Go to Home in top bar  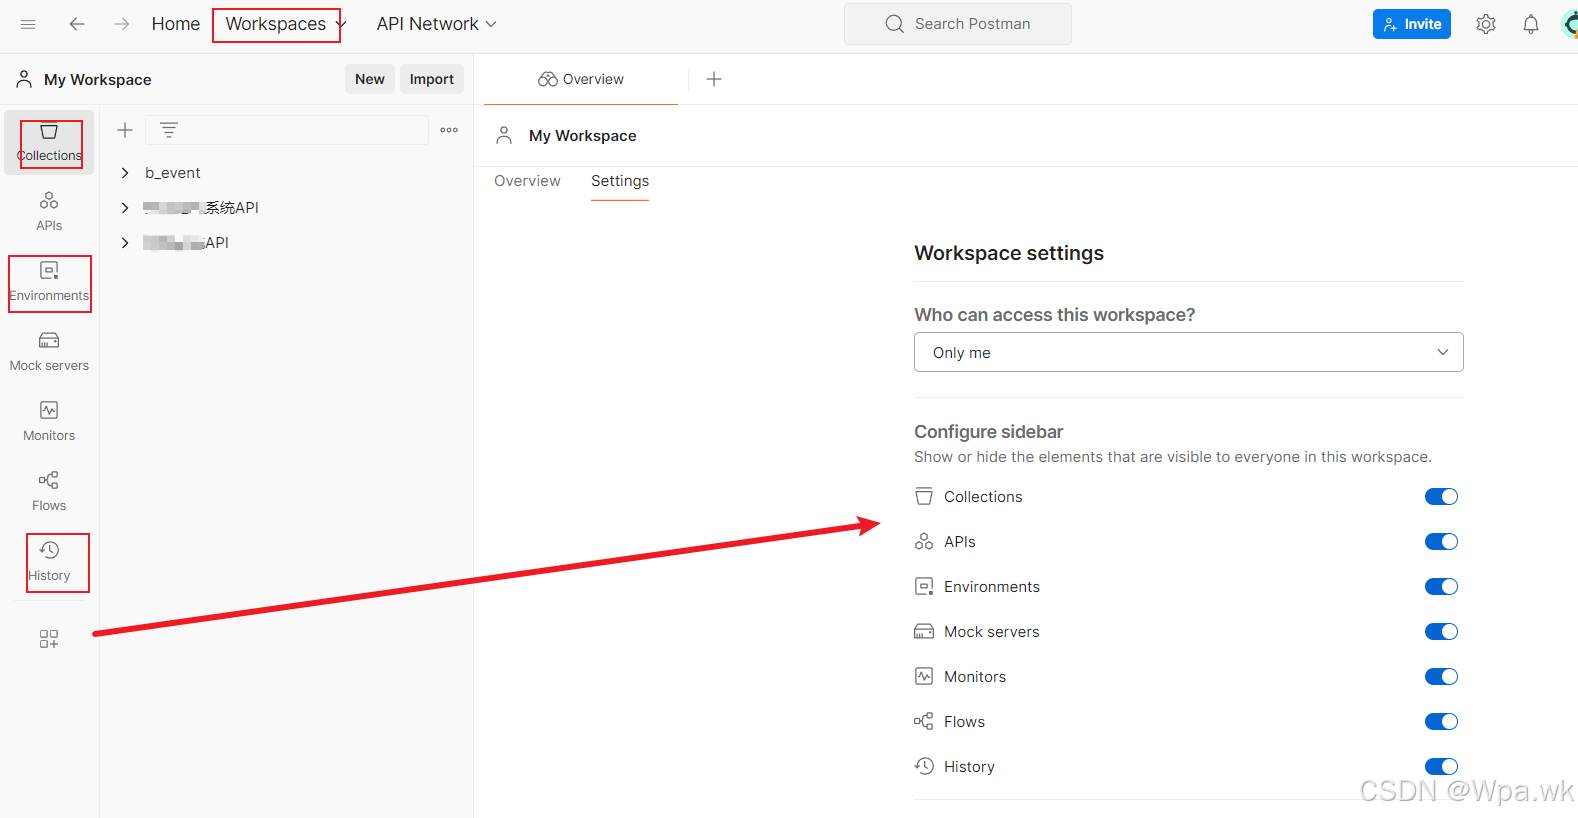point(176,24)
